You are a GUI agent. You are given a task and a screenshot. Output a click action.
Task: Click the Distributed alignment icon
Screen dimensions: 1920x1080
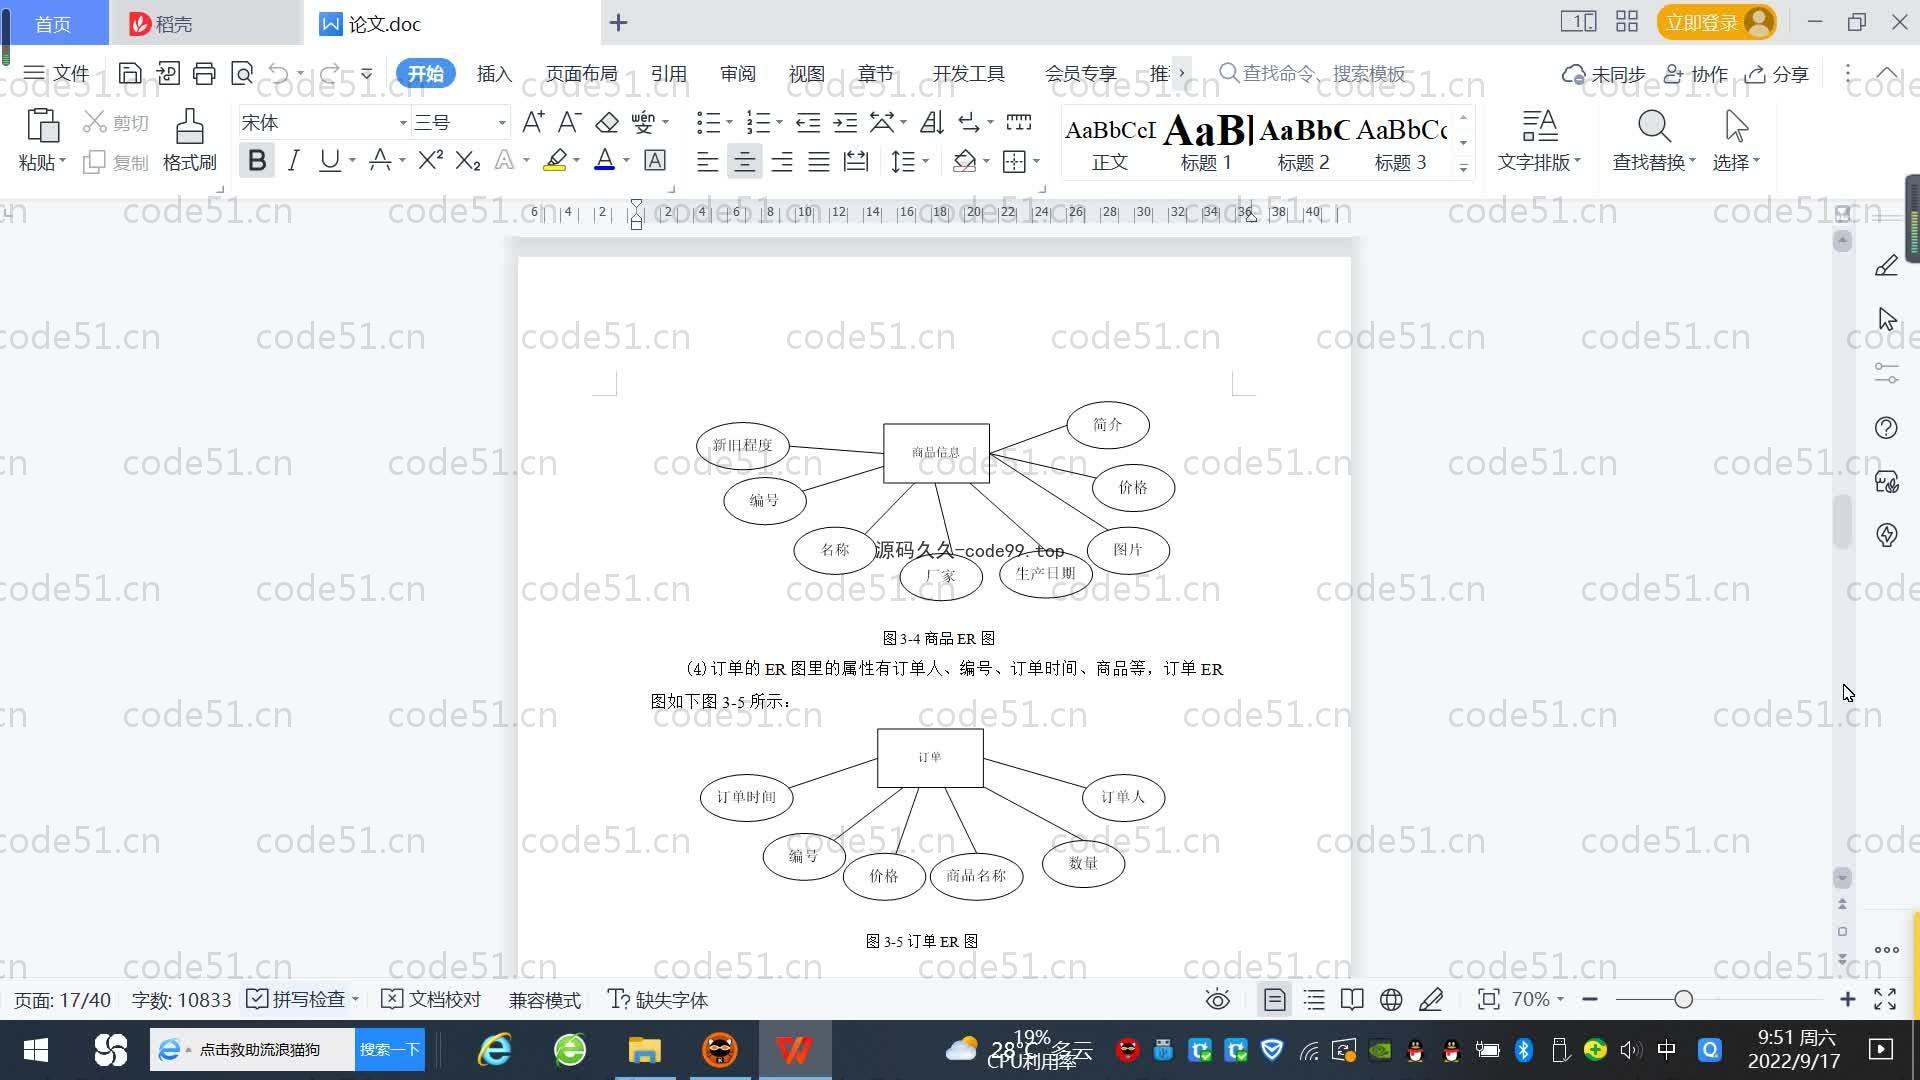856,161
